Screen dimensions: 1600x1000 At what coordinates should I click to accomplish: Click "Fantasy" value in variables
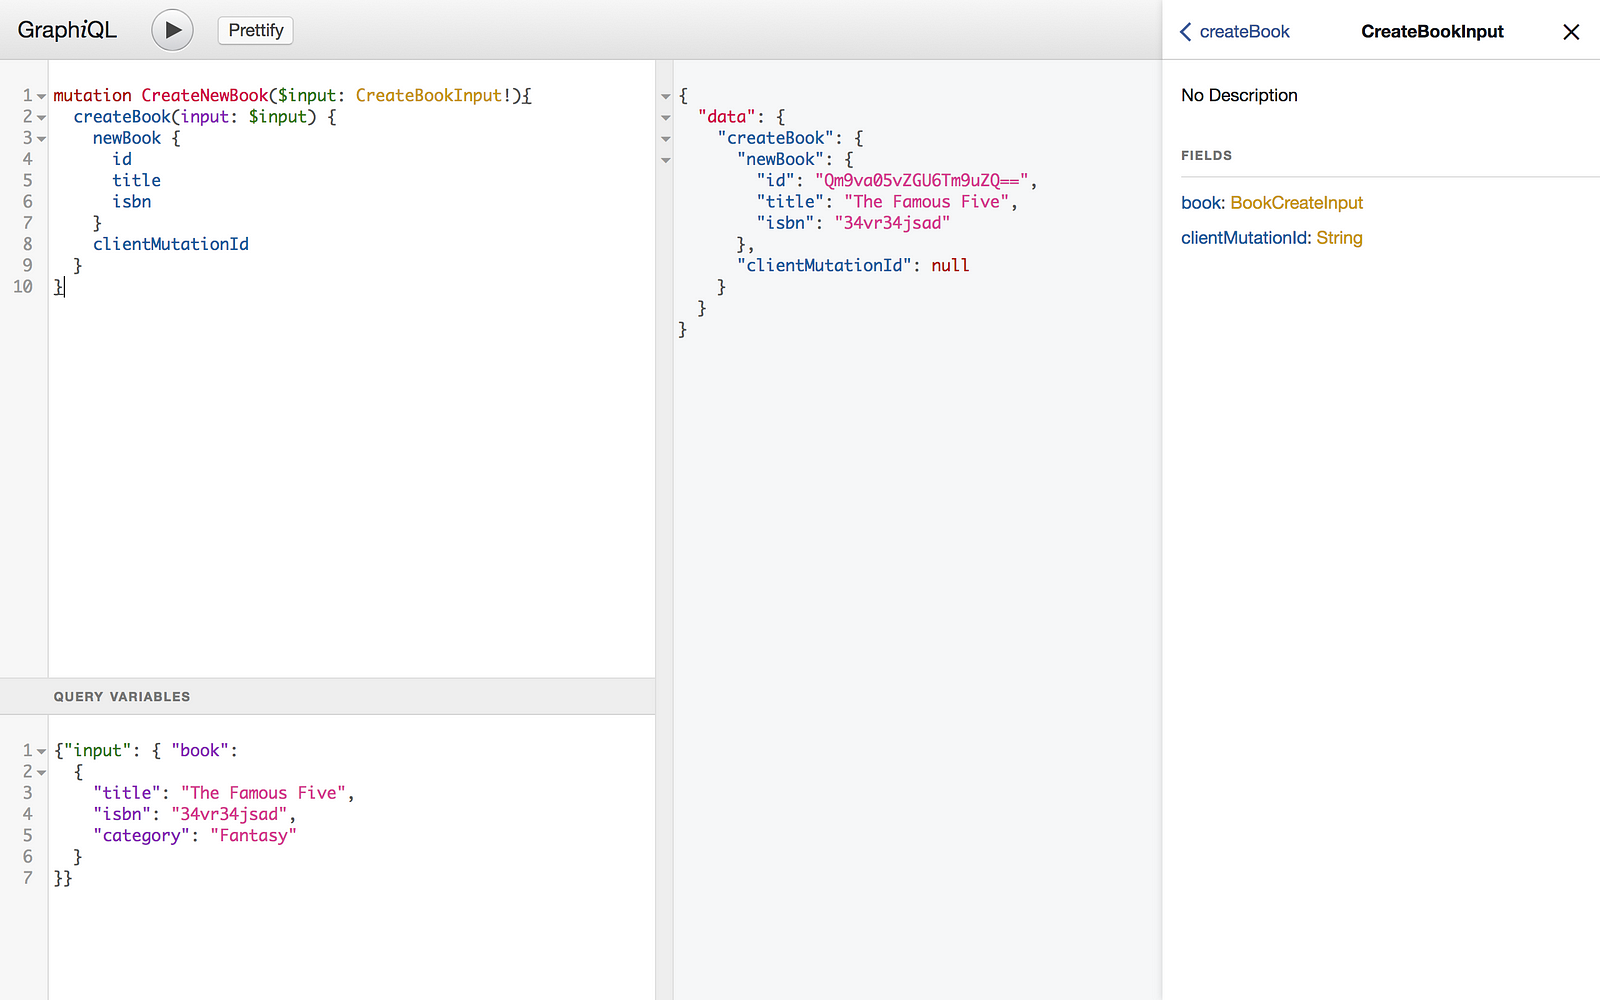tap(253, 836)
